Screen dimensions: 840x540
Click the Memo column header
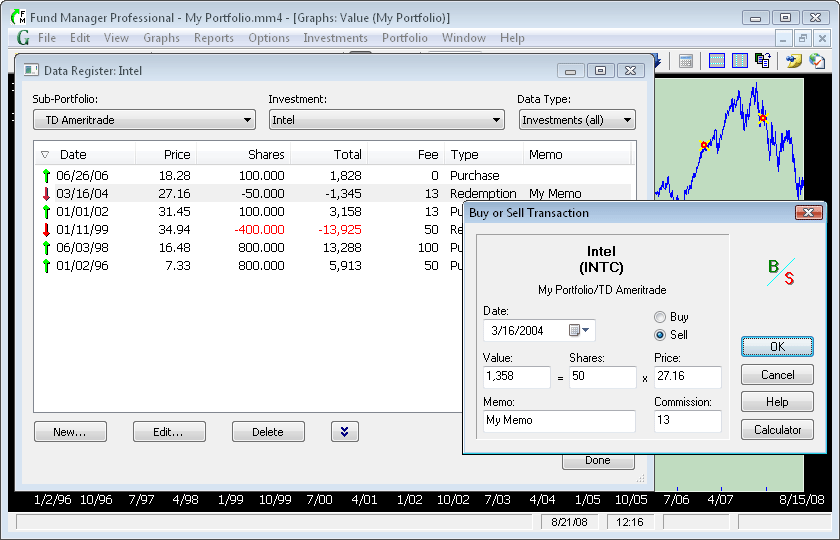click(577, 154)
